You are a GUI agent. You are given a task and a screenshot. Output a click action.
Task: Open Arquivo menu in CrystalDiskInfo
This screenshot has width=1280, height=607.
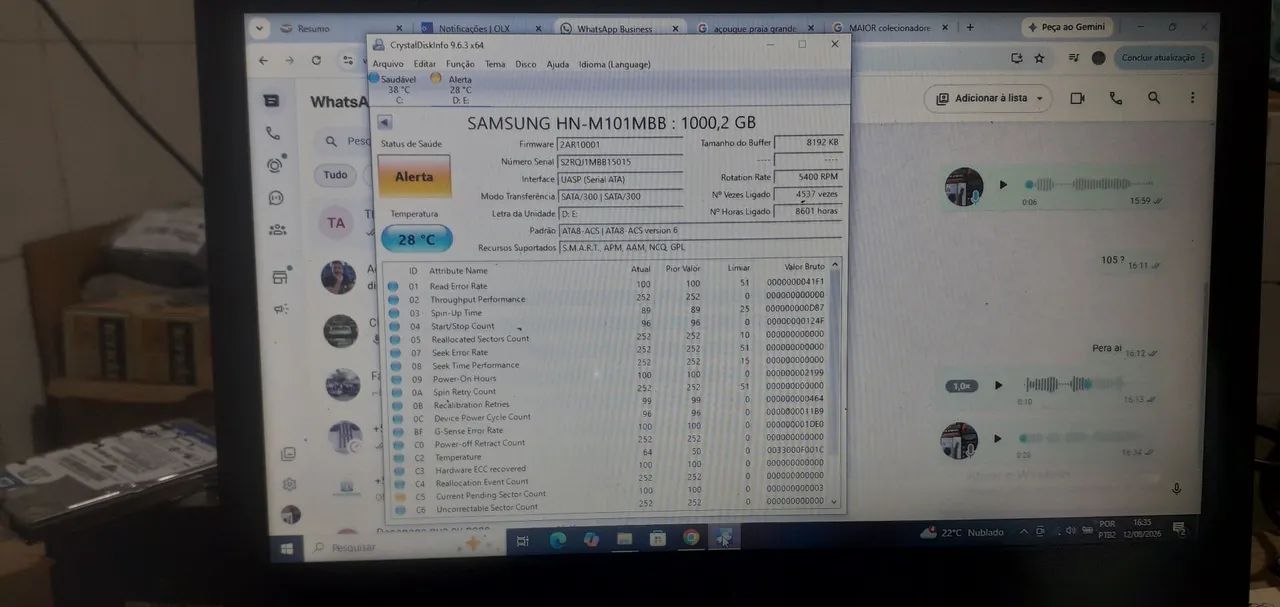click(x=388, y=64)
